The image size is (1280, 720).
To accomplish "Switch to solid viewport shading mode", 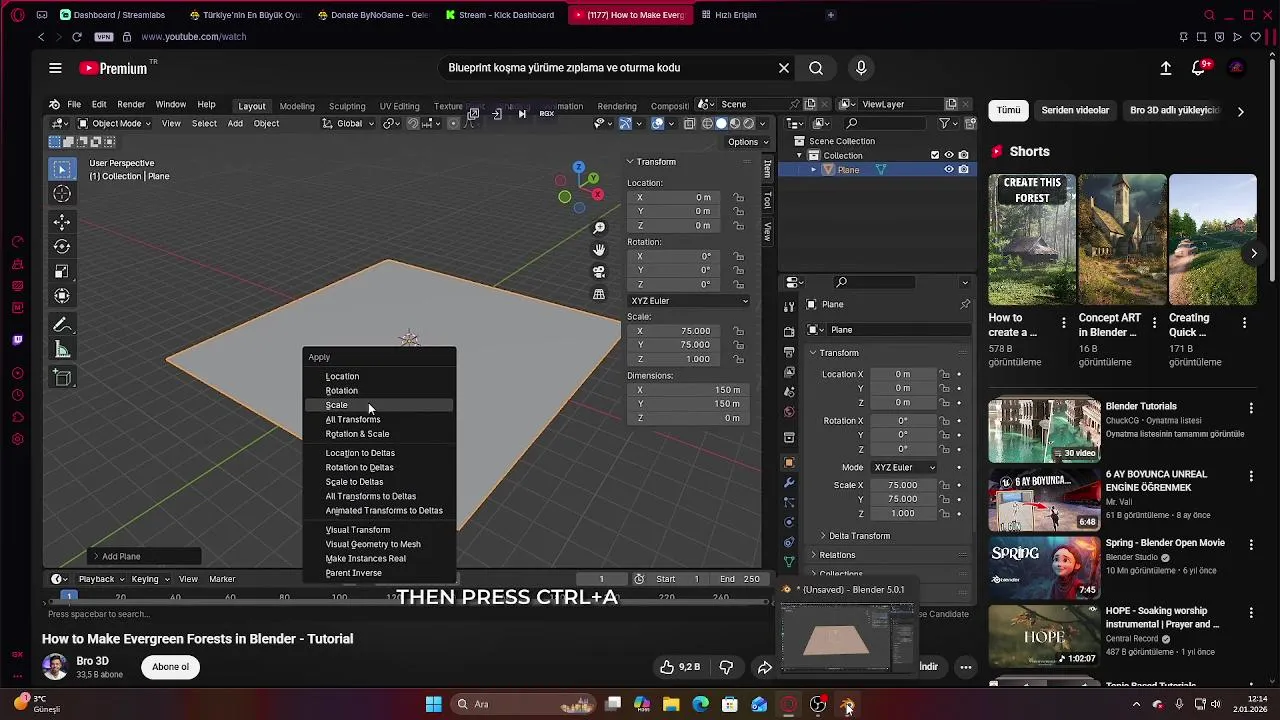I will pyautogui.click(x=721, y=123).
